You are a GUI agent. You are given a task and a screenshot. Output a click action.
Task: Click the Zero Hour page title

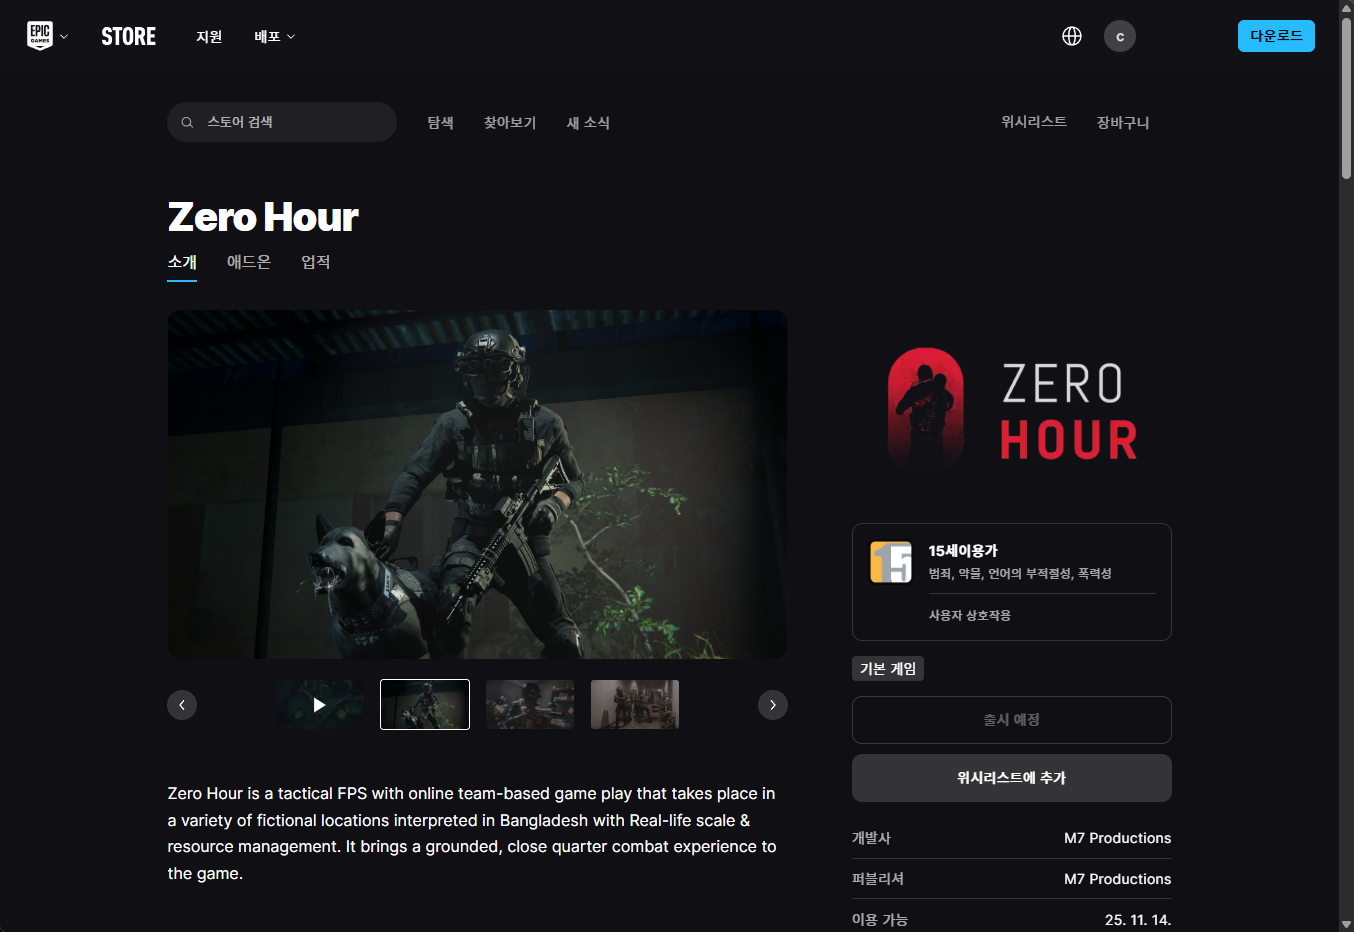point(263,217)
